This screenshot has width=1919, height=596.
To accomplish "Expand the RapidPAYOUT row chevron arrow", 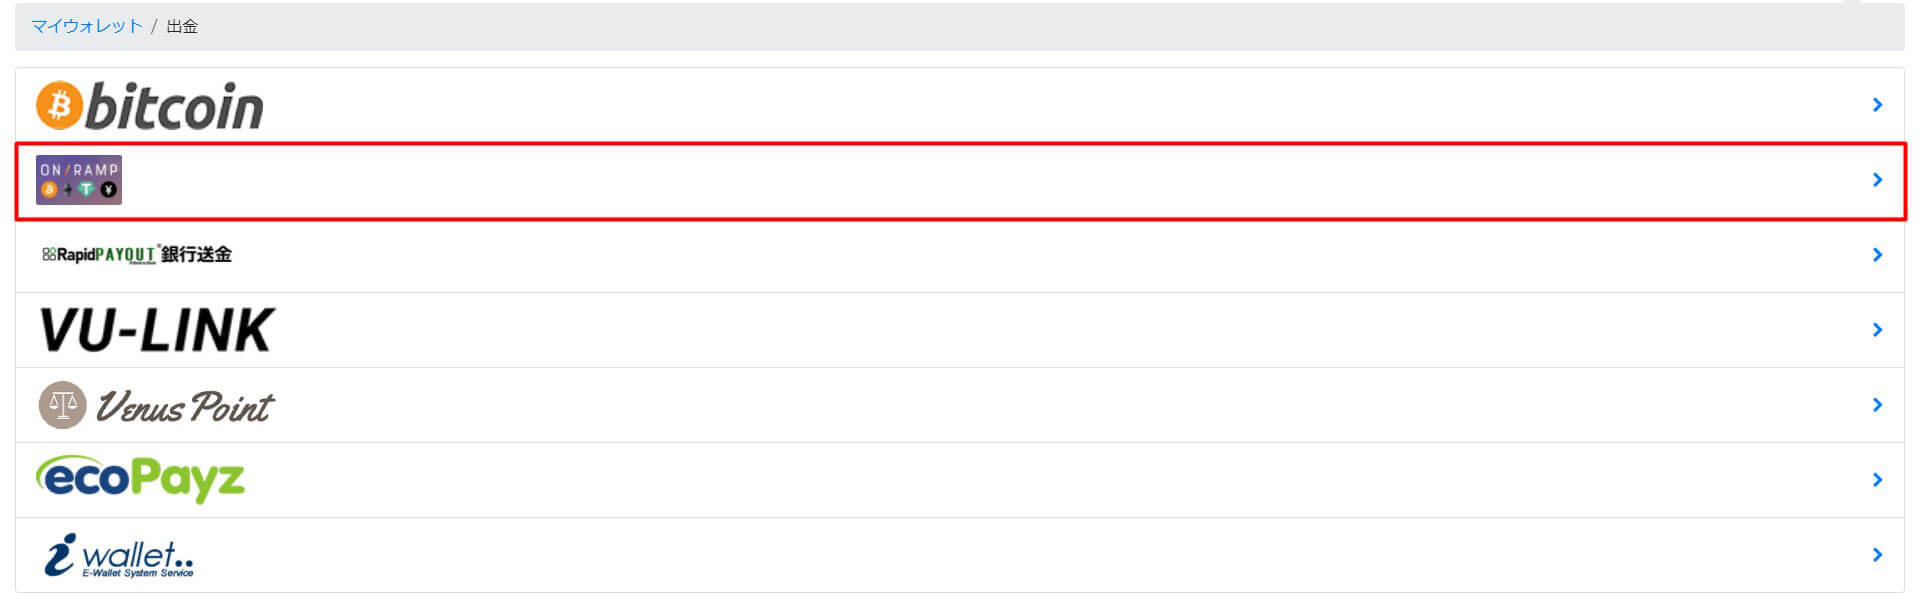I will [1877, 255].
